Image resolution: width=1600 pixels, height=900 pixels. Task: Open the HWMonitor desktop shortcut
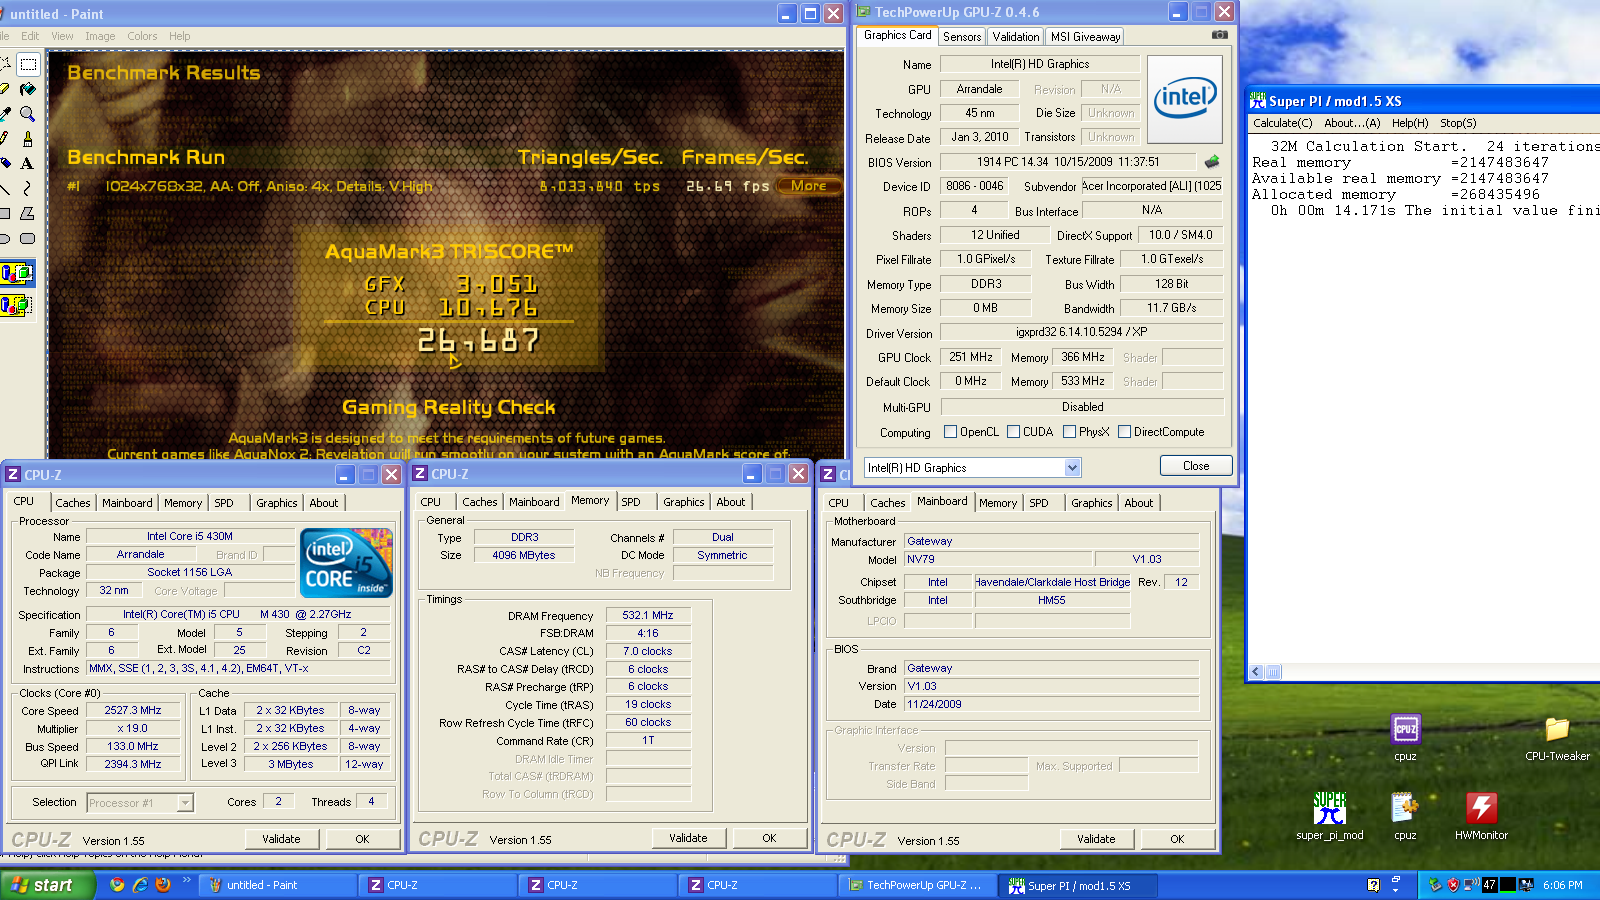click(x=1481, y=816)
